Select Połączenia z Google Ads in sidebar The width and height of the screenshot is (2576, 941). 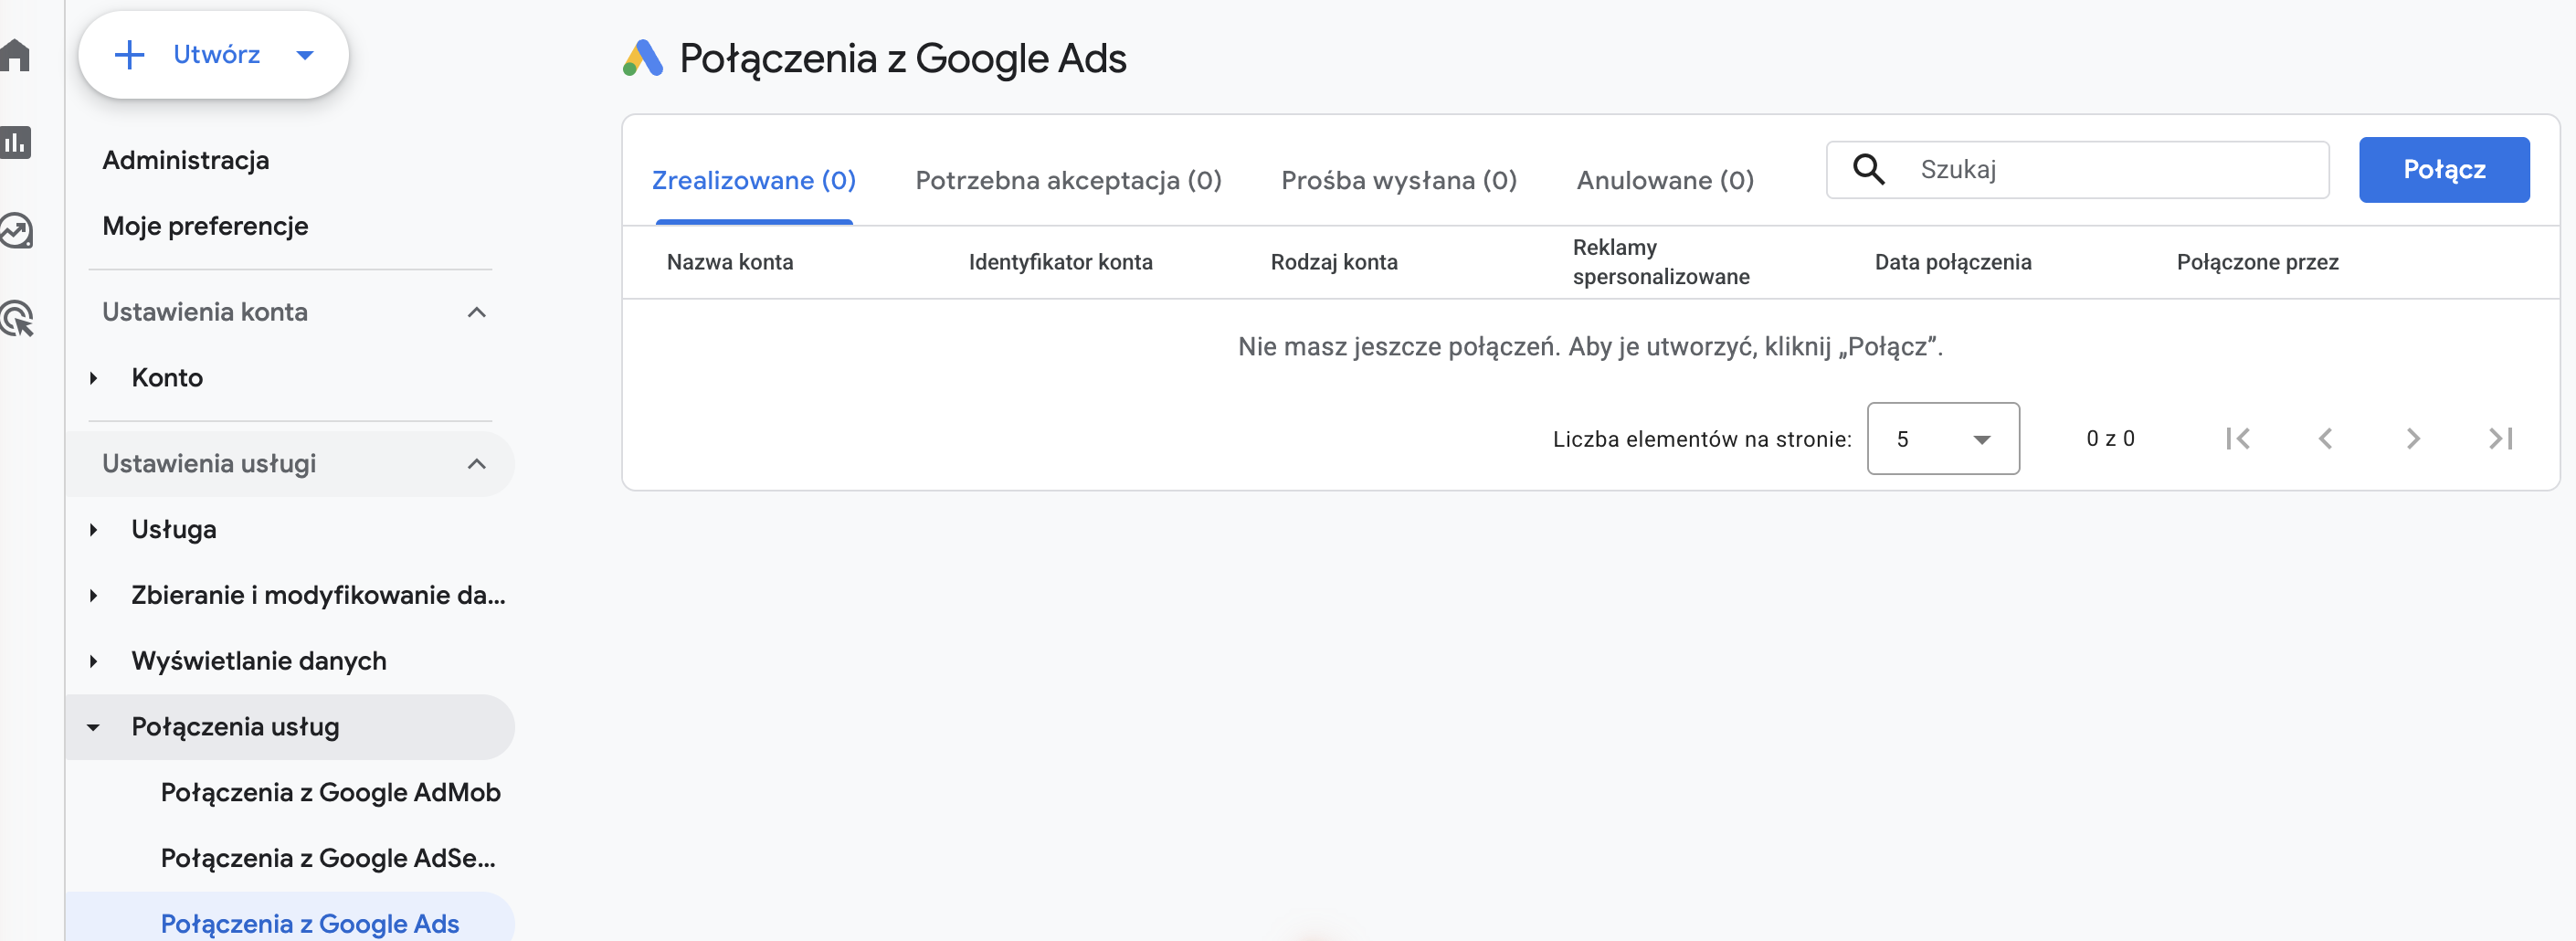click(x=310, y=924)
